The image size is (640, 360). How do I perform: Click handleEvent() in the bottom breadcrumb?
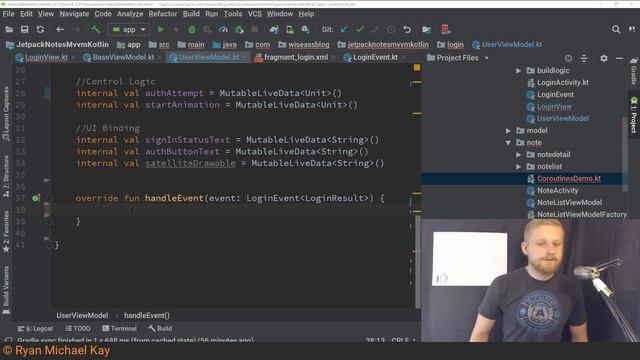pyautogui.click(x=147, y=316)
